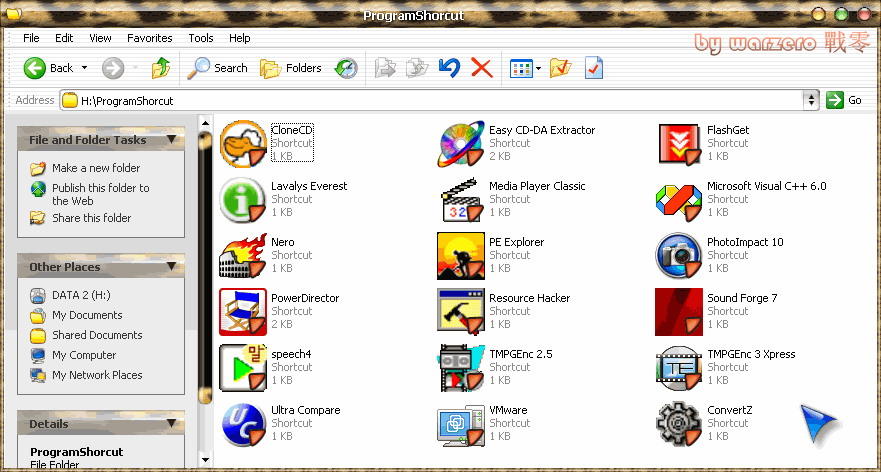Open the CloneCD shortcut icon
The width and height of the screenshot is (881, 472).
(243, 143)
